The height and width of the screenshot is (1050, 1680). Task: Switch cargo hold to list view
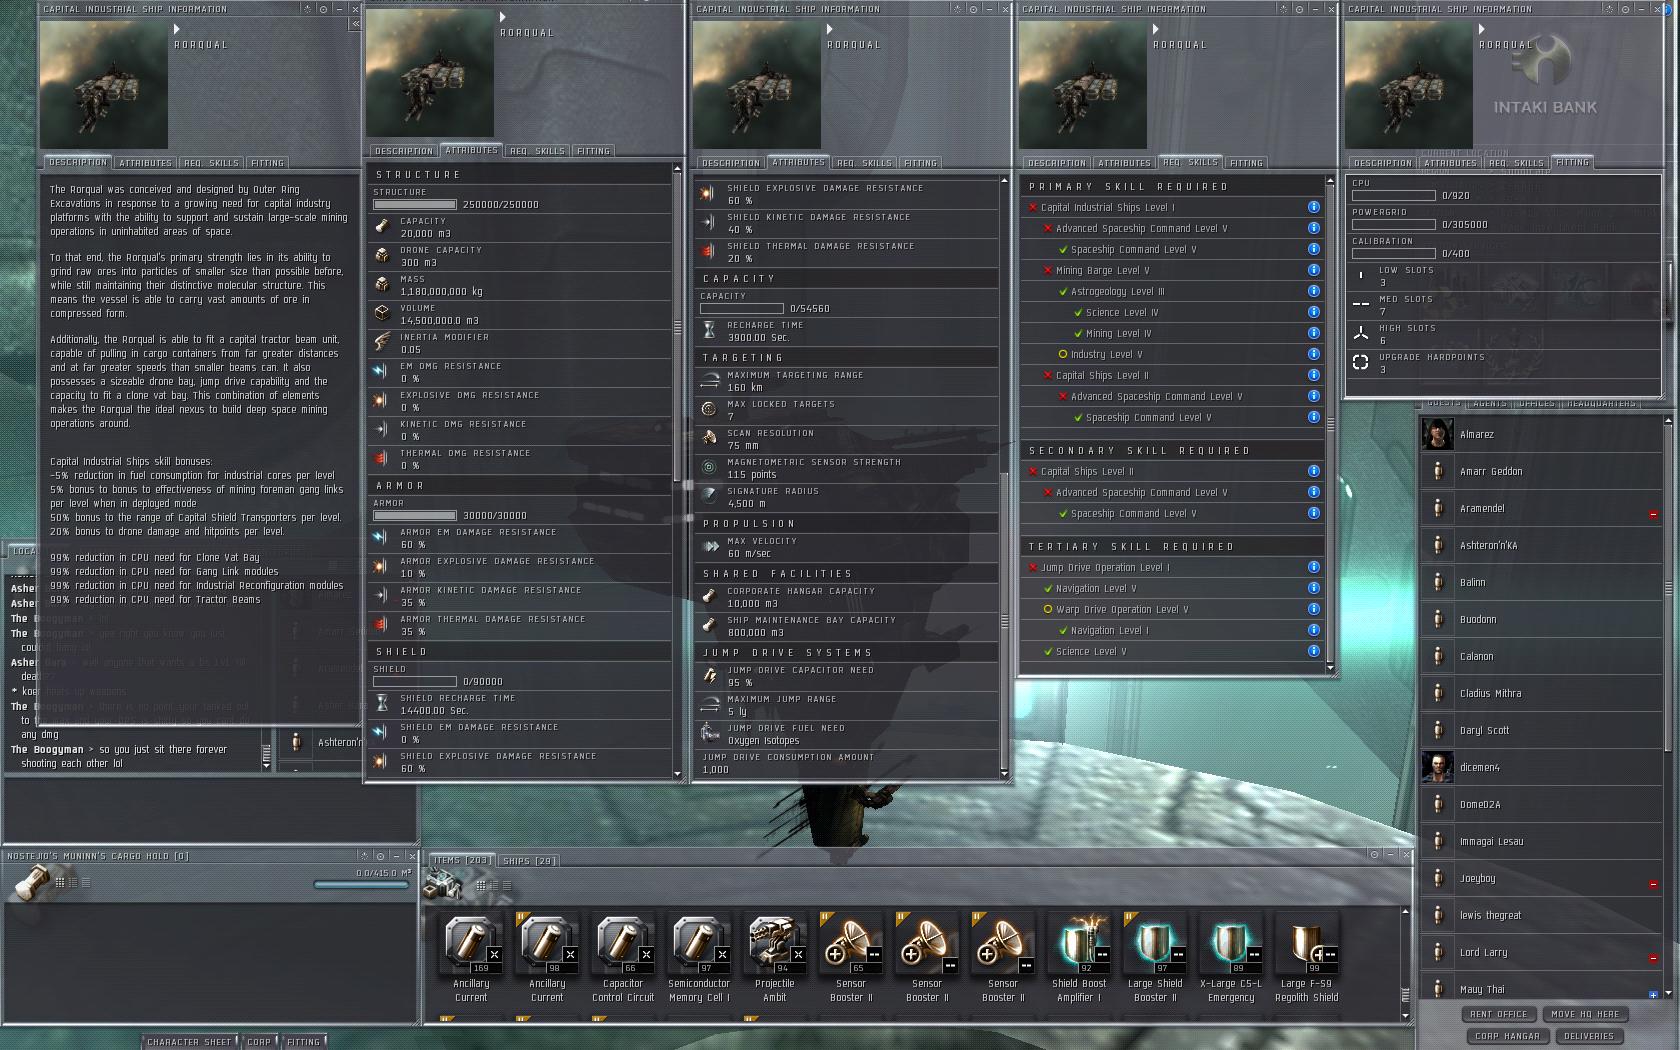(85, 882)
